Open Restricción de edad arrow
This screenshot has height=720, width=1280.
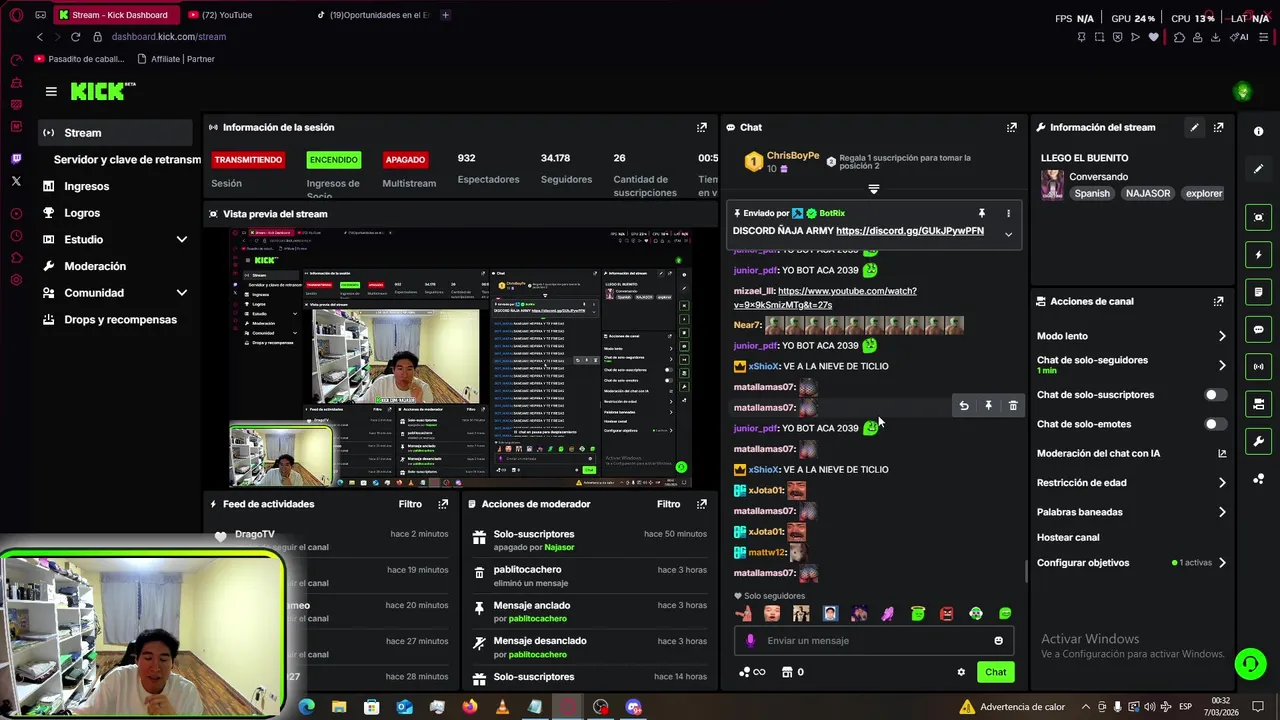[1221, 483]
